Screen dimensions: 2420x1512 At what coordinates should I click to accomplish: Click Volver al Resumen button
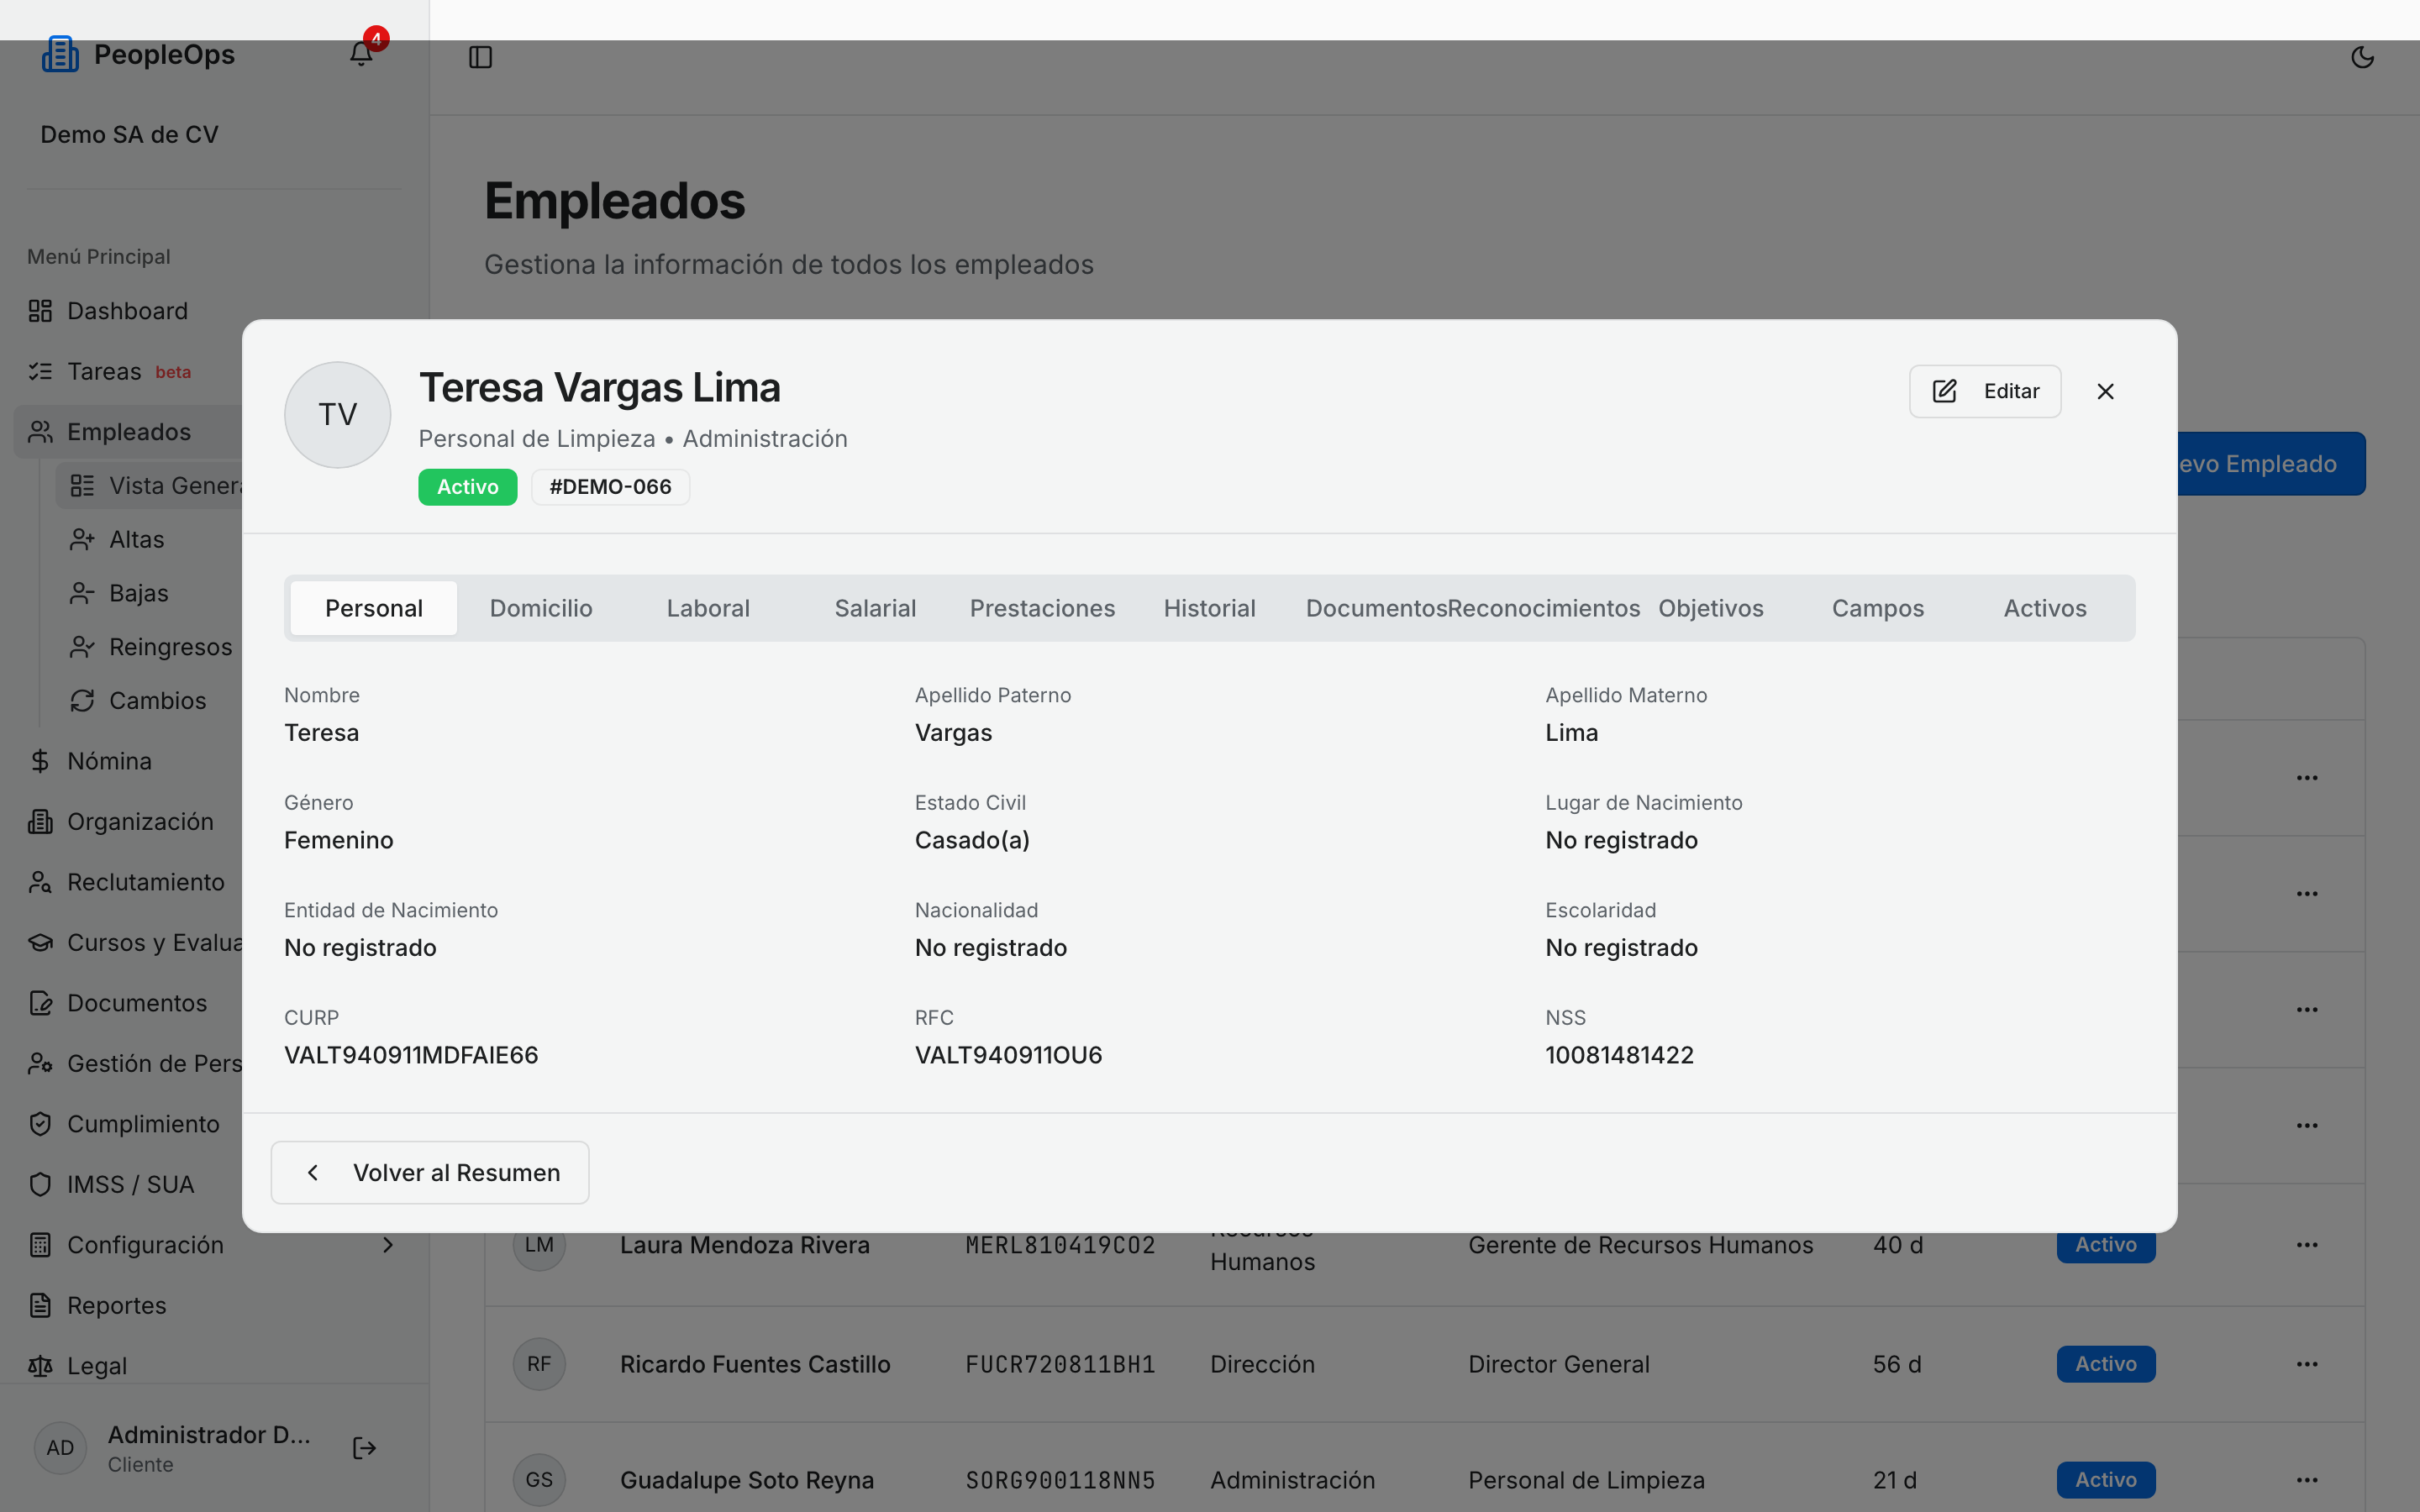pyautogui.click(x=430, y=1172)
